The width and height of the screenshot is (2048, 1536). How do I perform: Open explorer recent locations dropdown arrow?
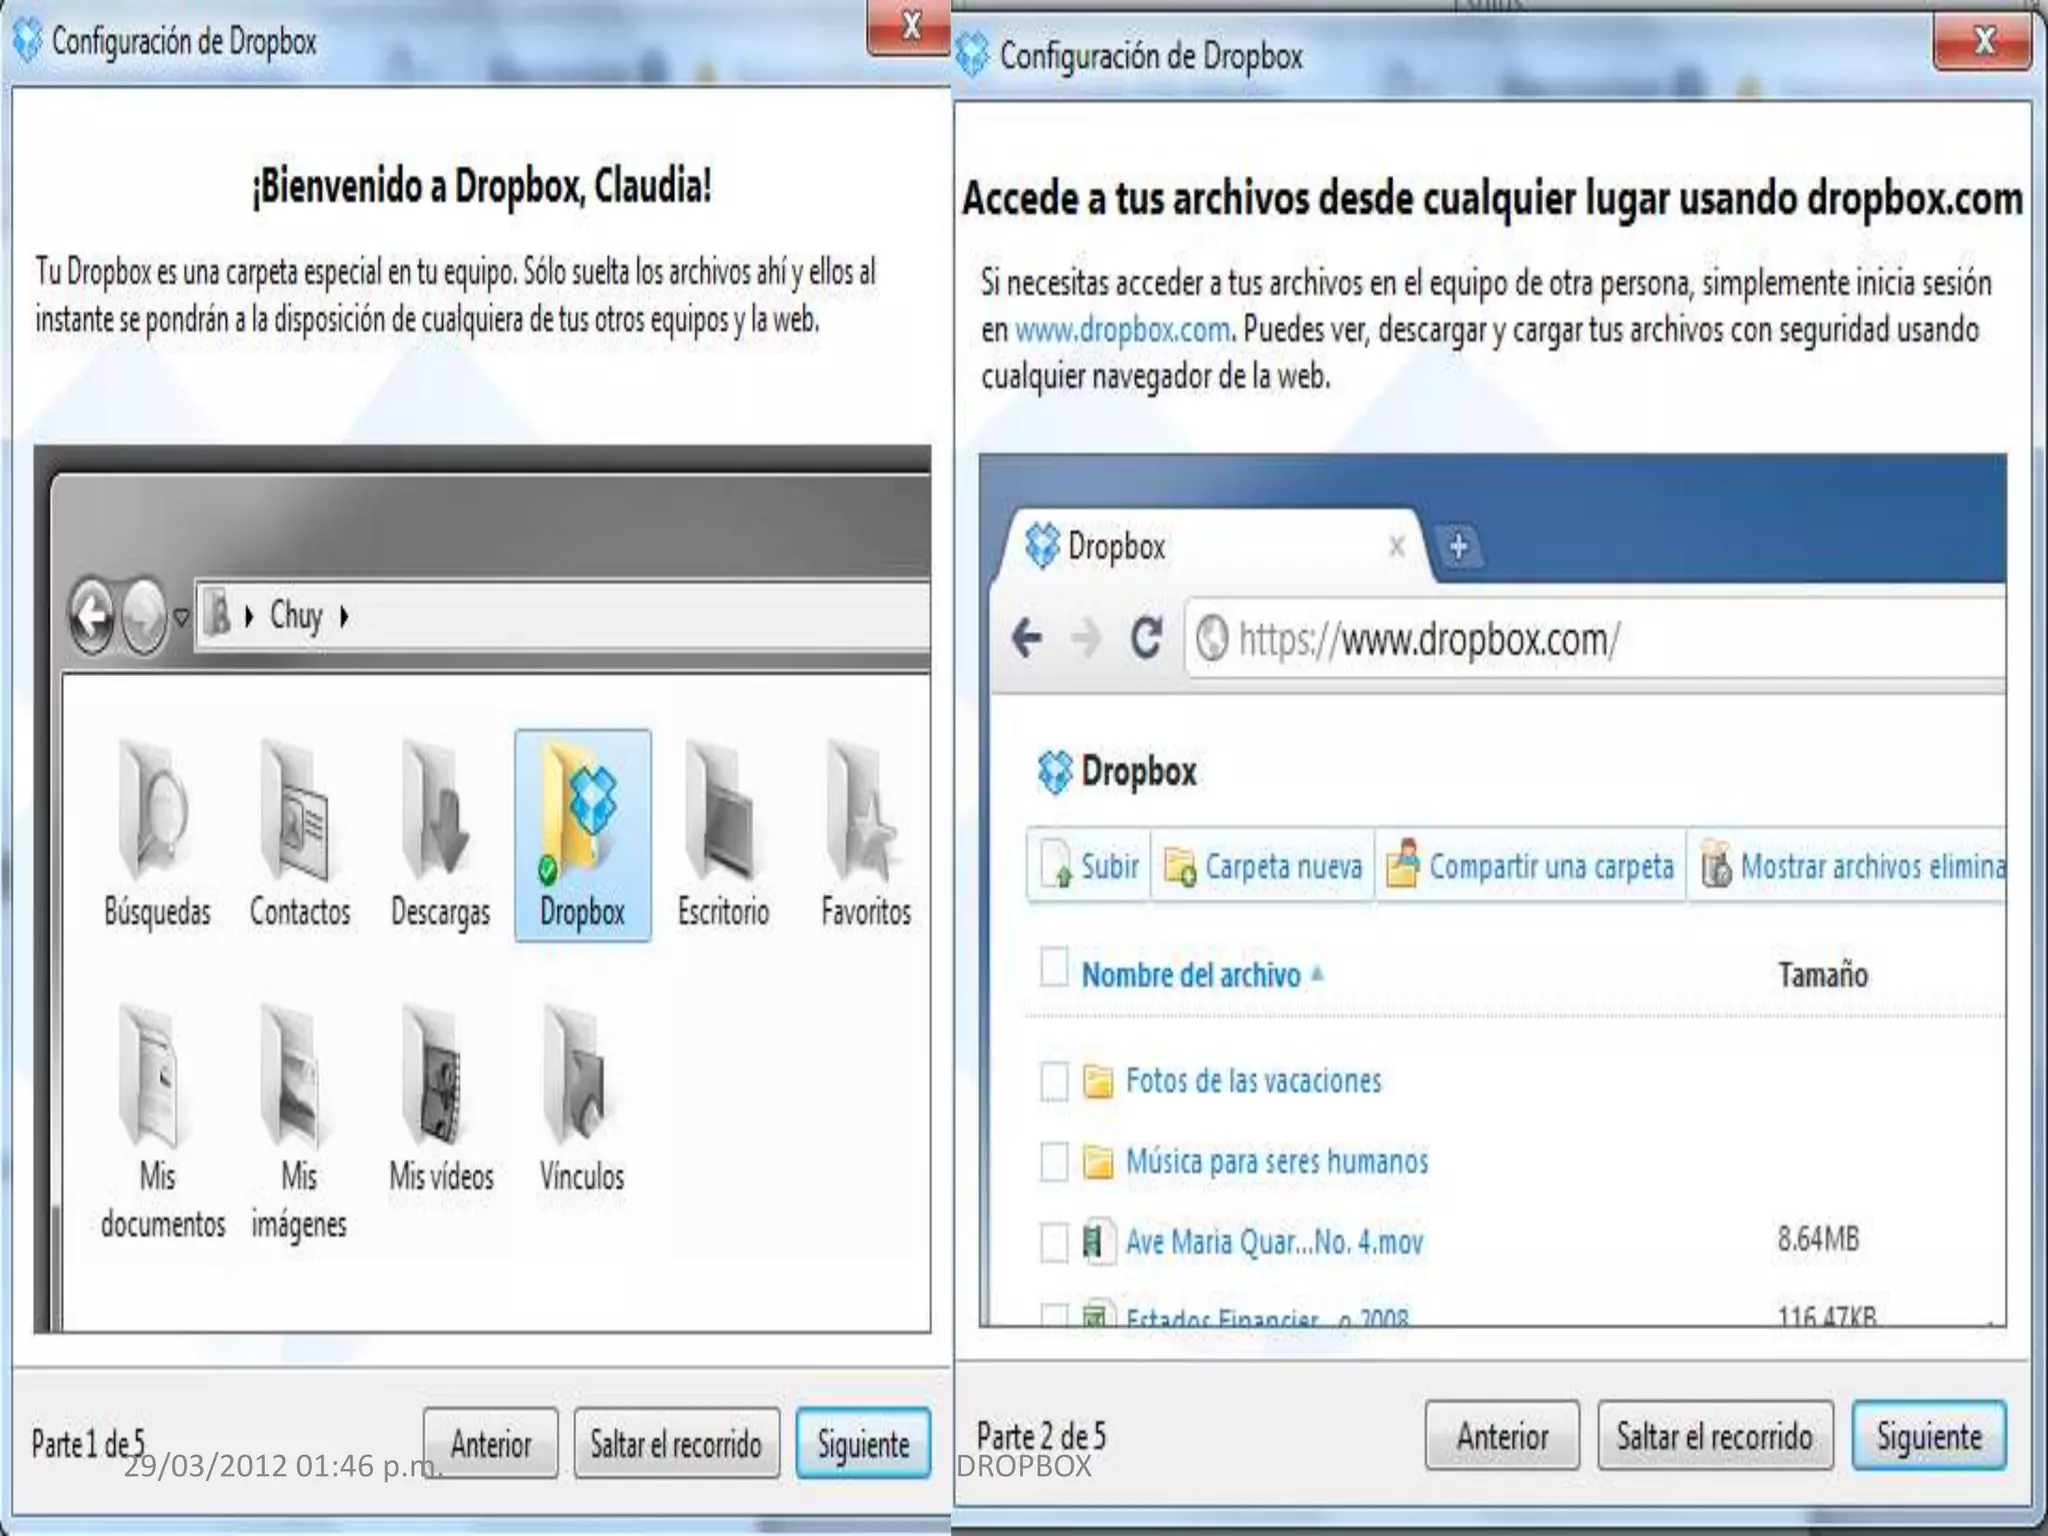(181, 617)
